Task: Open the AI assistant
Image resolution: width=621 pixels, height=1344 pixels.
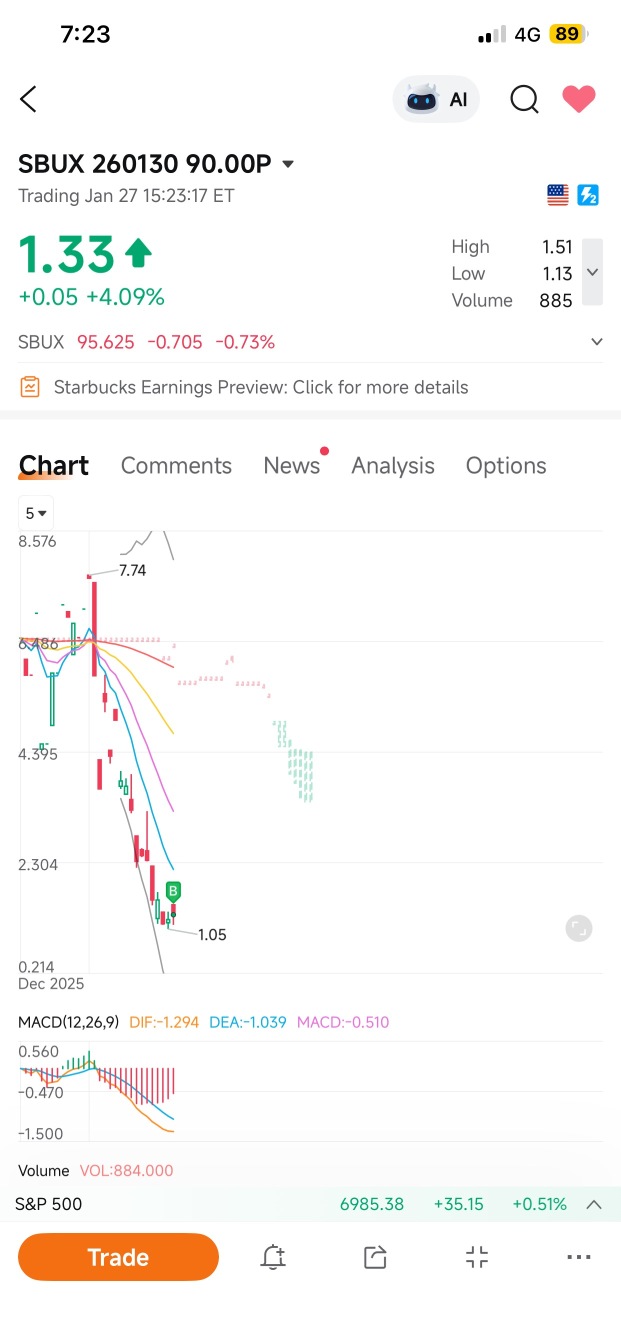Action: 436,98
